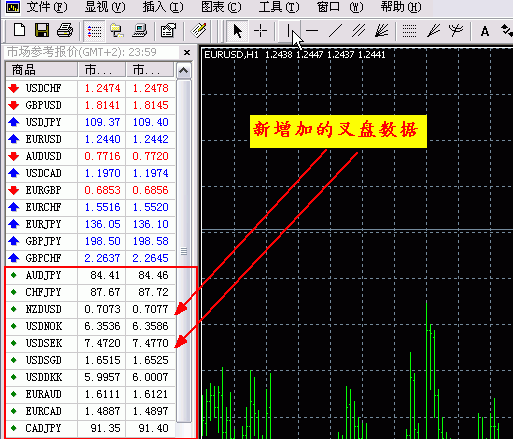Viewport: 513px width, 439px height.
Task: Select the AUDJPY symbol
Action: point(43,275)
